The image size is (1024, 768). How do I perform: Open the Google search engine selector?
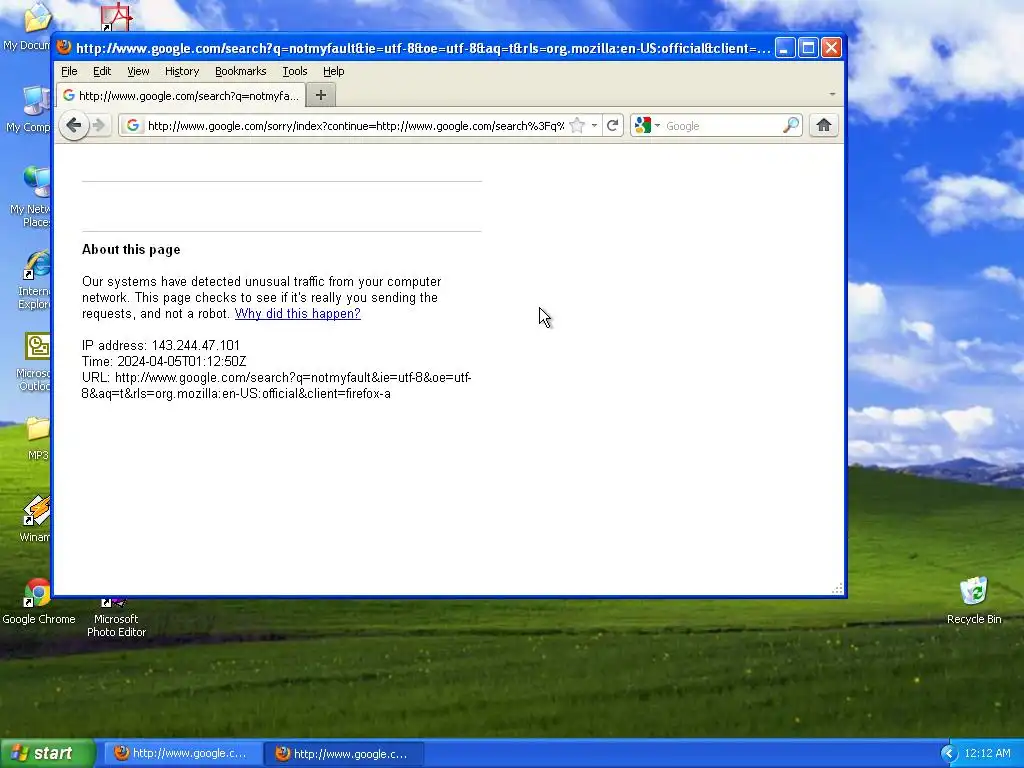click(647, 125)
